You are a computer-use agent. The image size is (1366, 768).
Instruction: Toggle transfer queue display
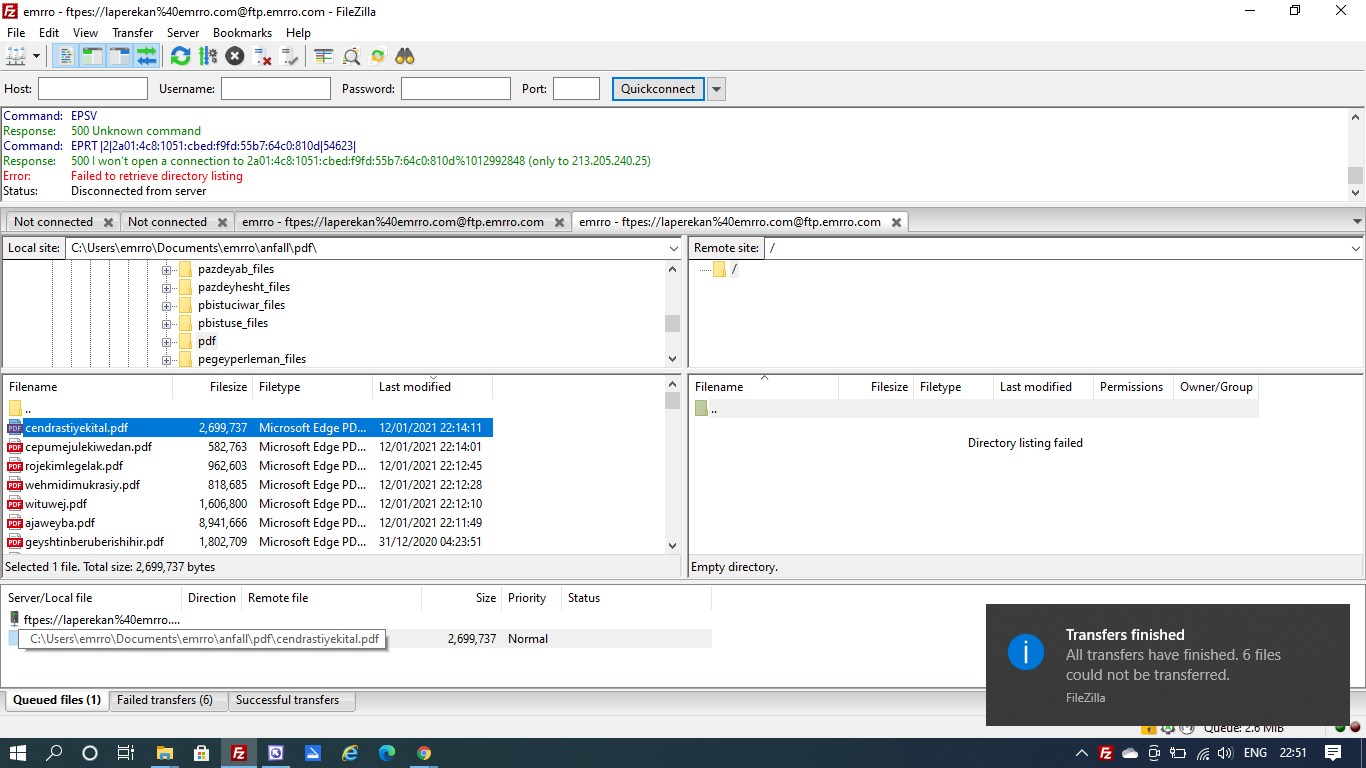pos(146,56)
